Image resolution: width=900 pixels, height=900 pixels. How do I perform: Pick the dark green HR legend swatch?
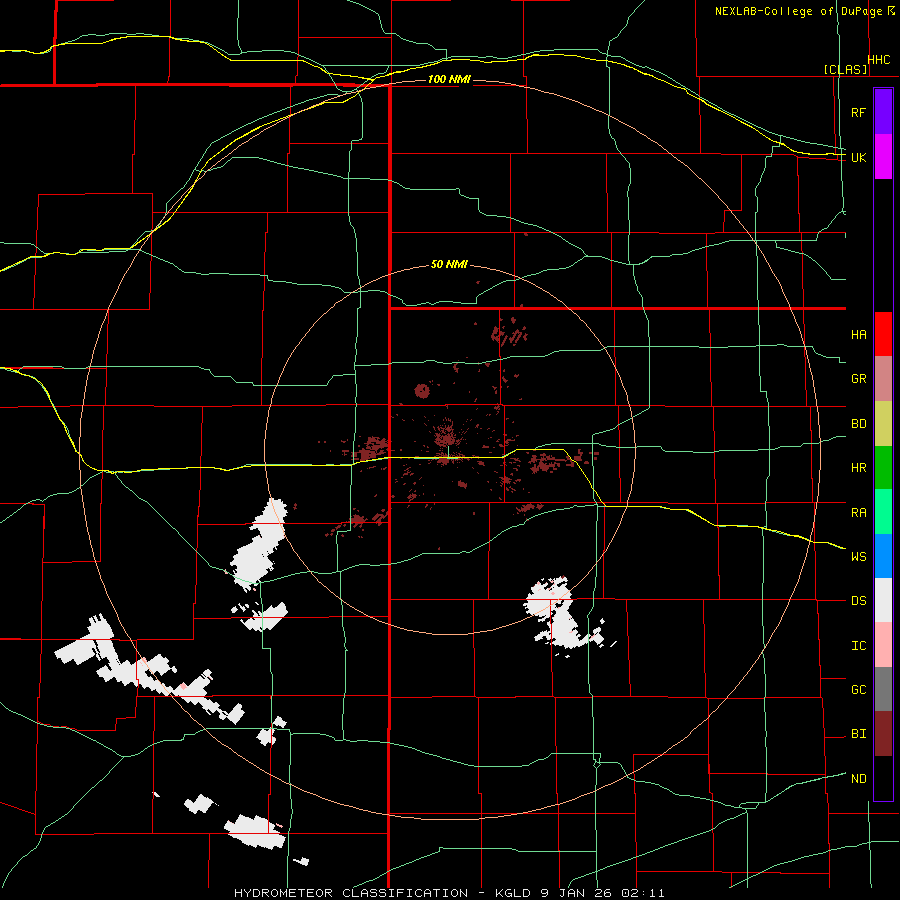[883, 468]
